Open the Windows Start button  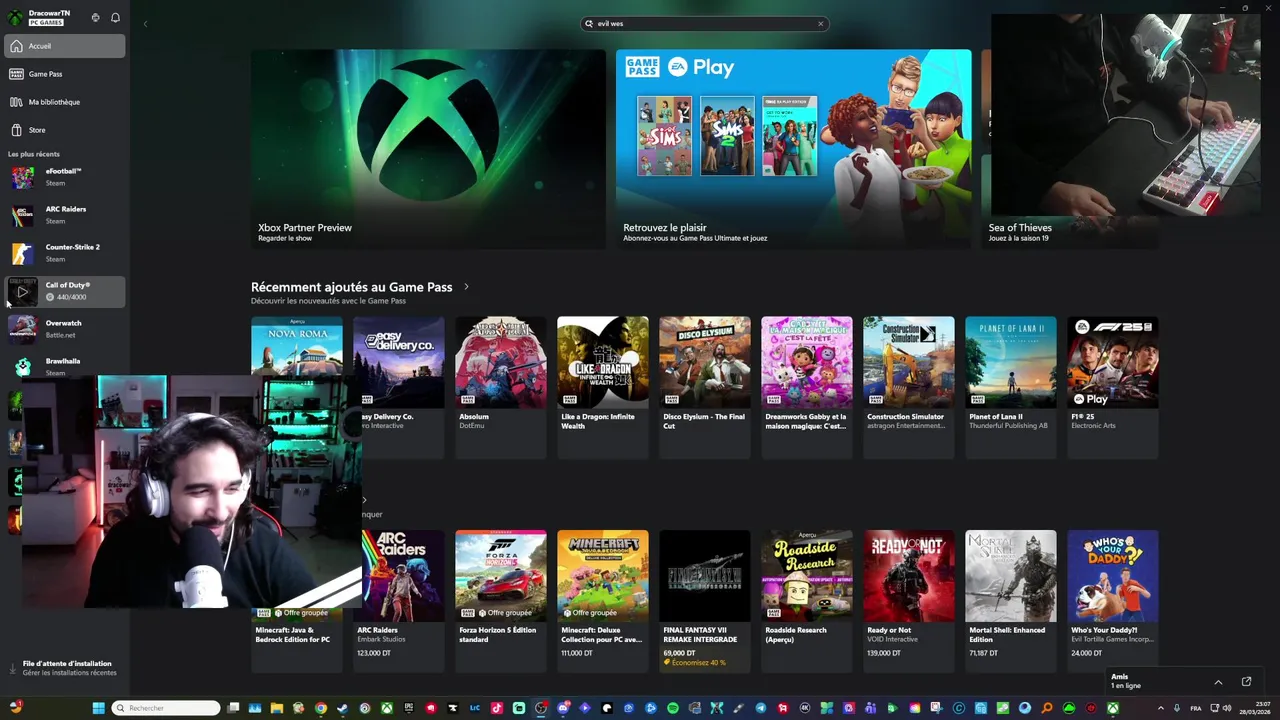coord(98,708)
